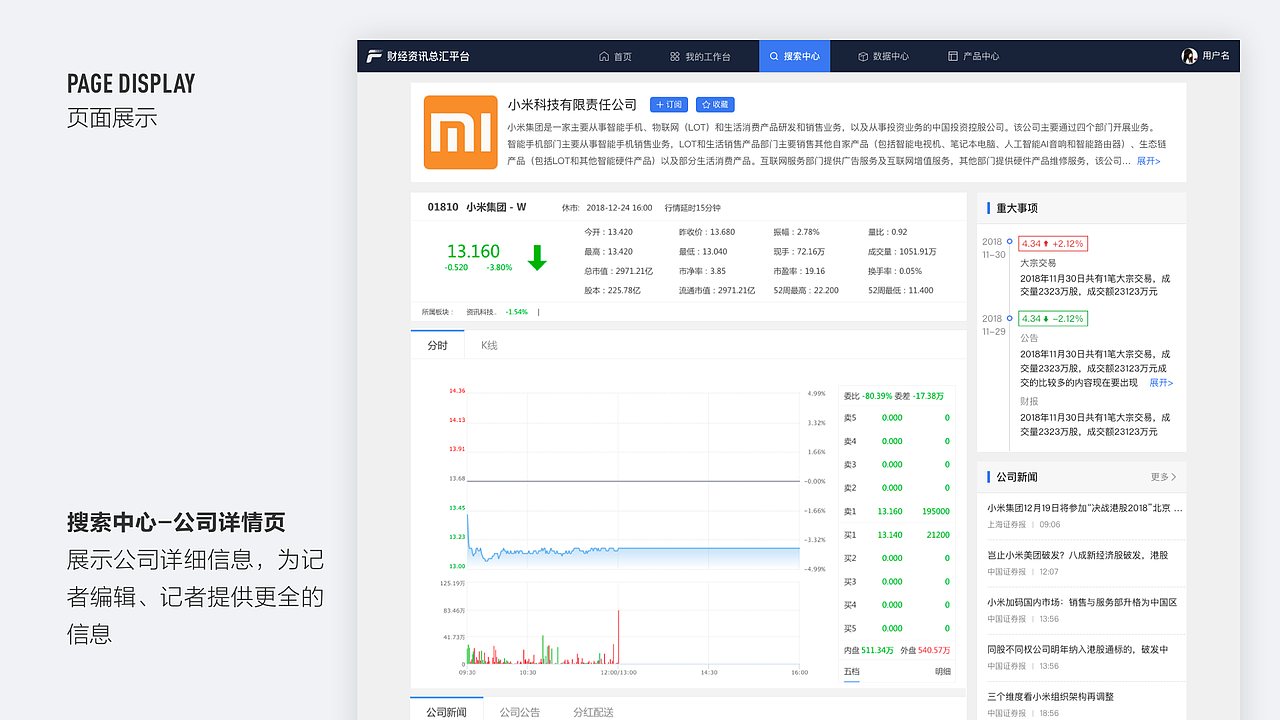Open the 首页 home navigation item
This screenshot has width=1280, height=720.
point(615,56)
